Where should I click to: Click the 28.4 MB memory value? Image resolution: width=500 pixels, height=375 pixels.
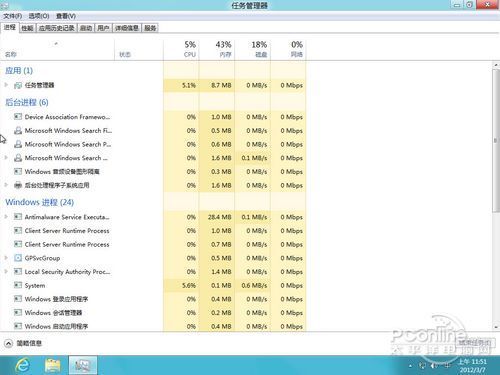pos(219,217)
